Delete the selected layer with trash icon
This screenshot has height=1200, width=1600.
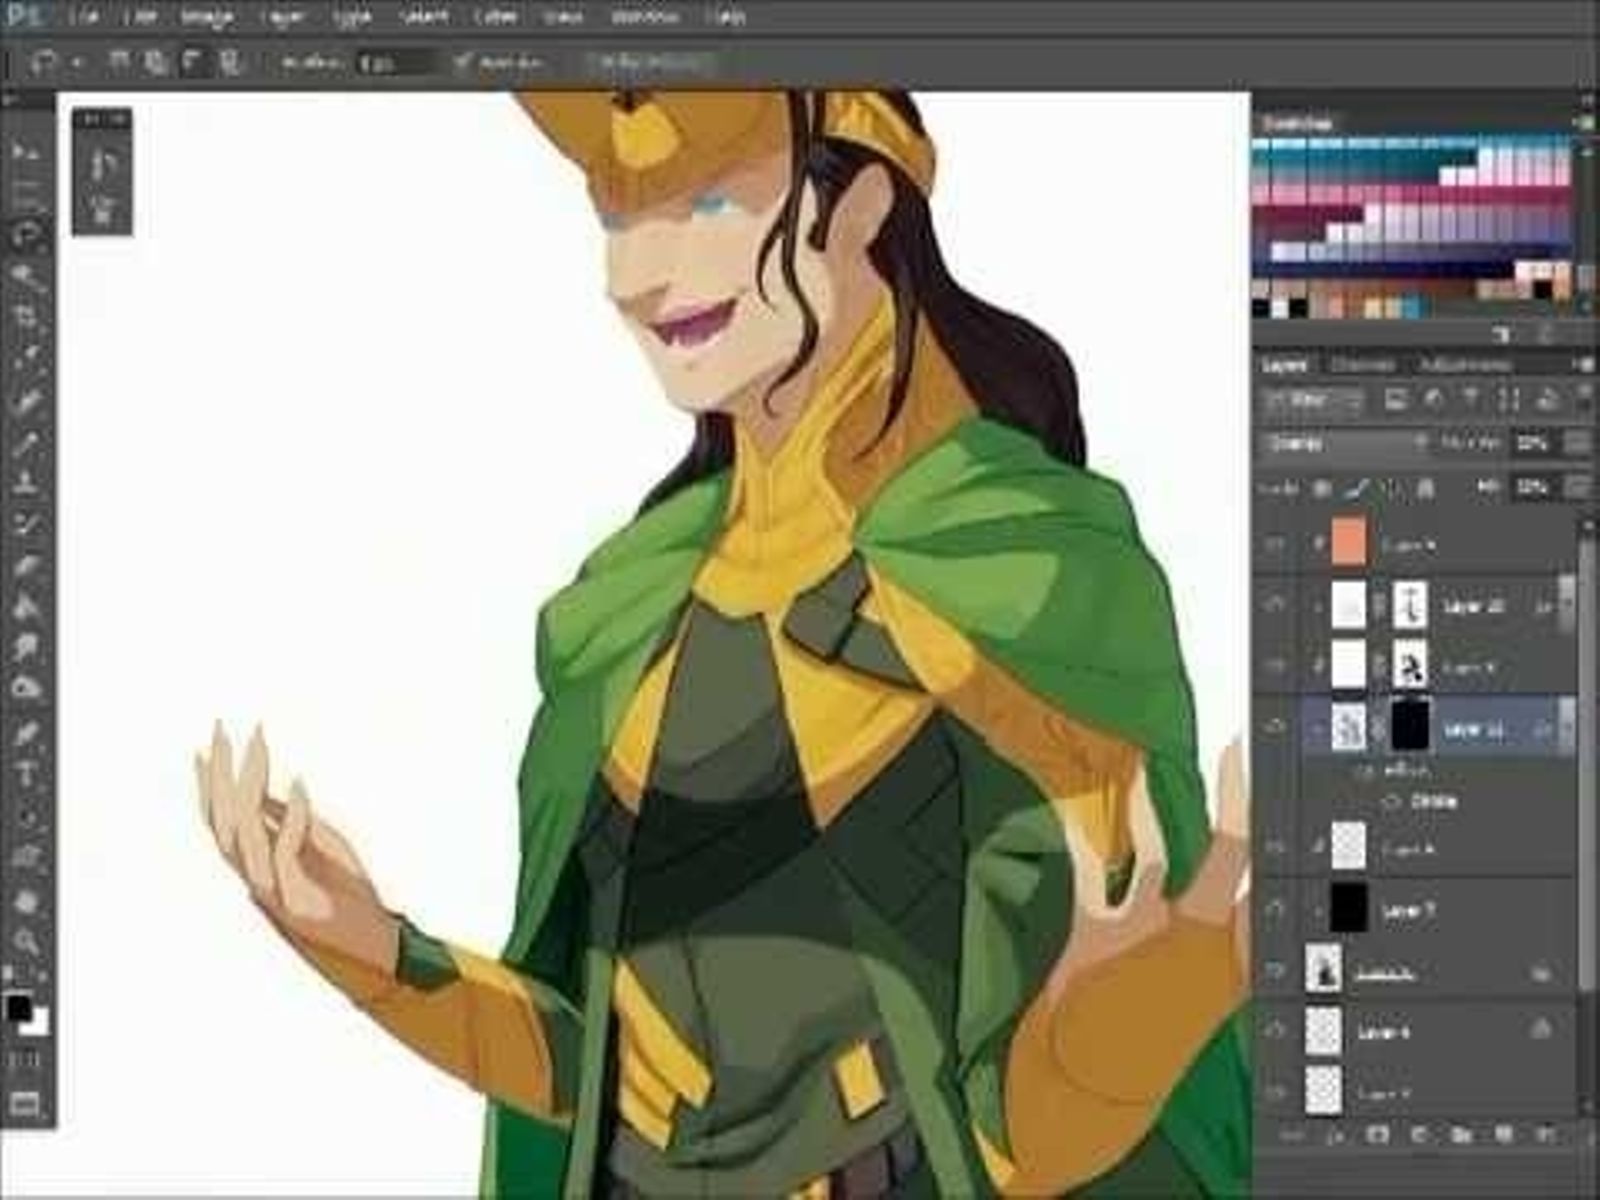[1545, 1136]
